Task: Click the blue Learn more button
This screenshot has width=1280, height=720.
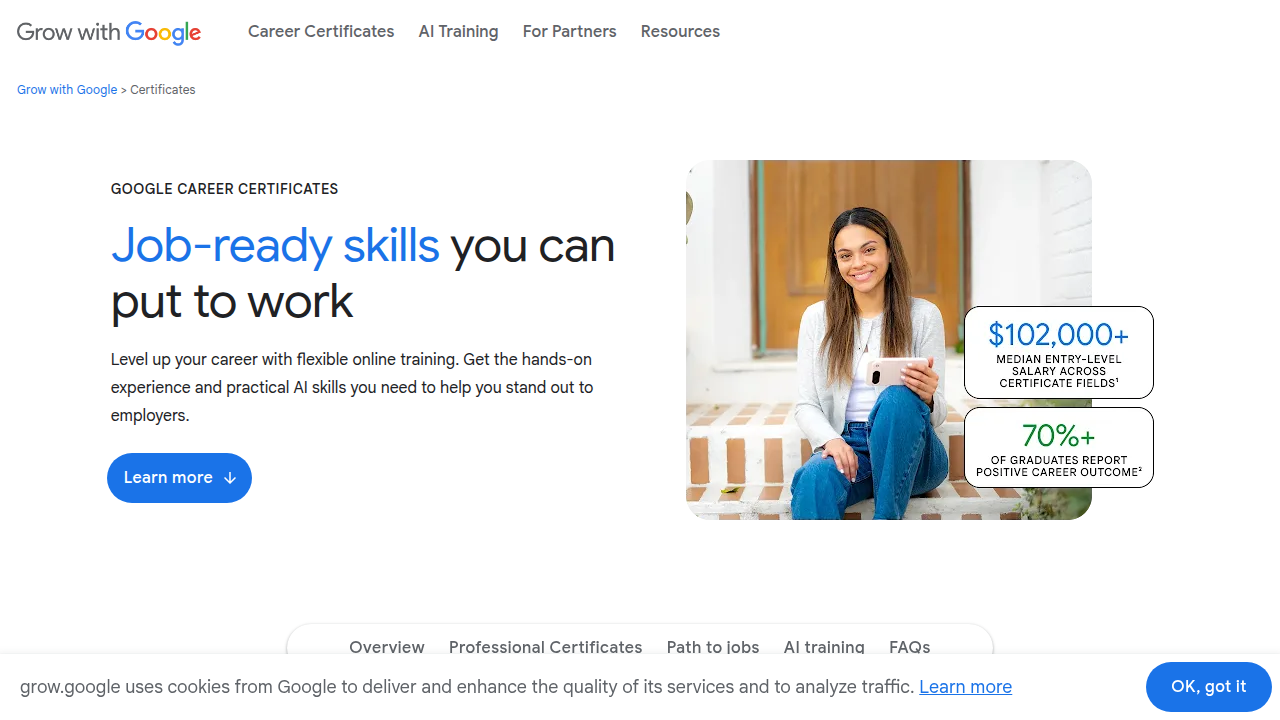Action: [x=179, y=478]
